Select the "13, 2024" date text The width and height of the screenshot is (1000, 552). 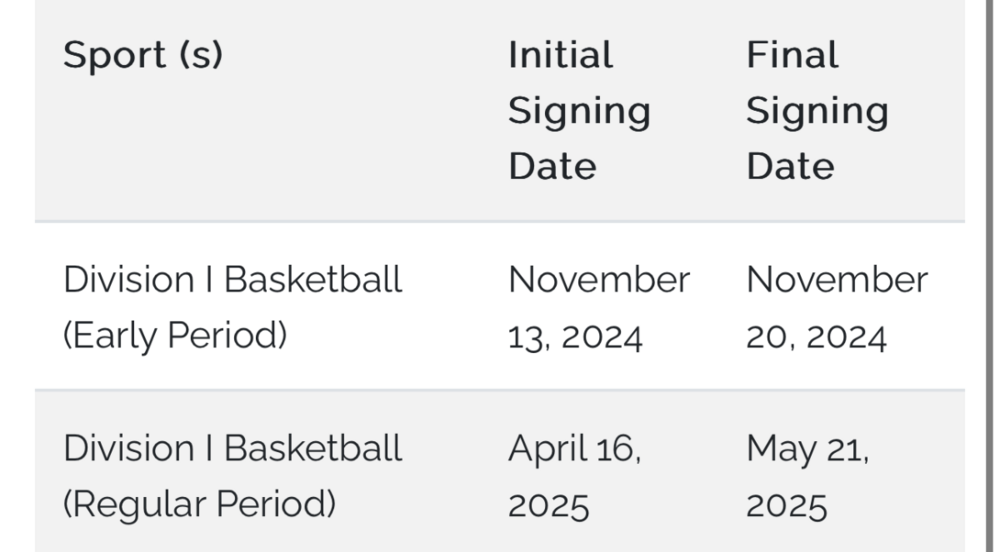(x=574, y=337)
